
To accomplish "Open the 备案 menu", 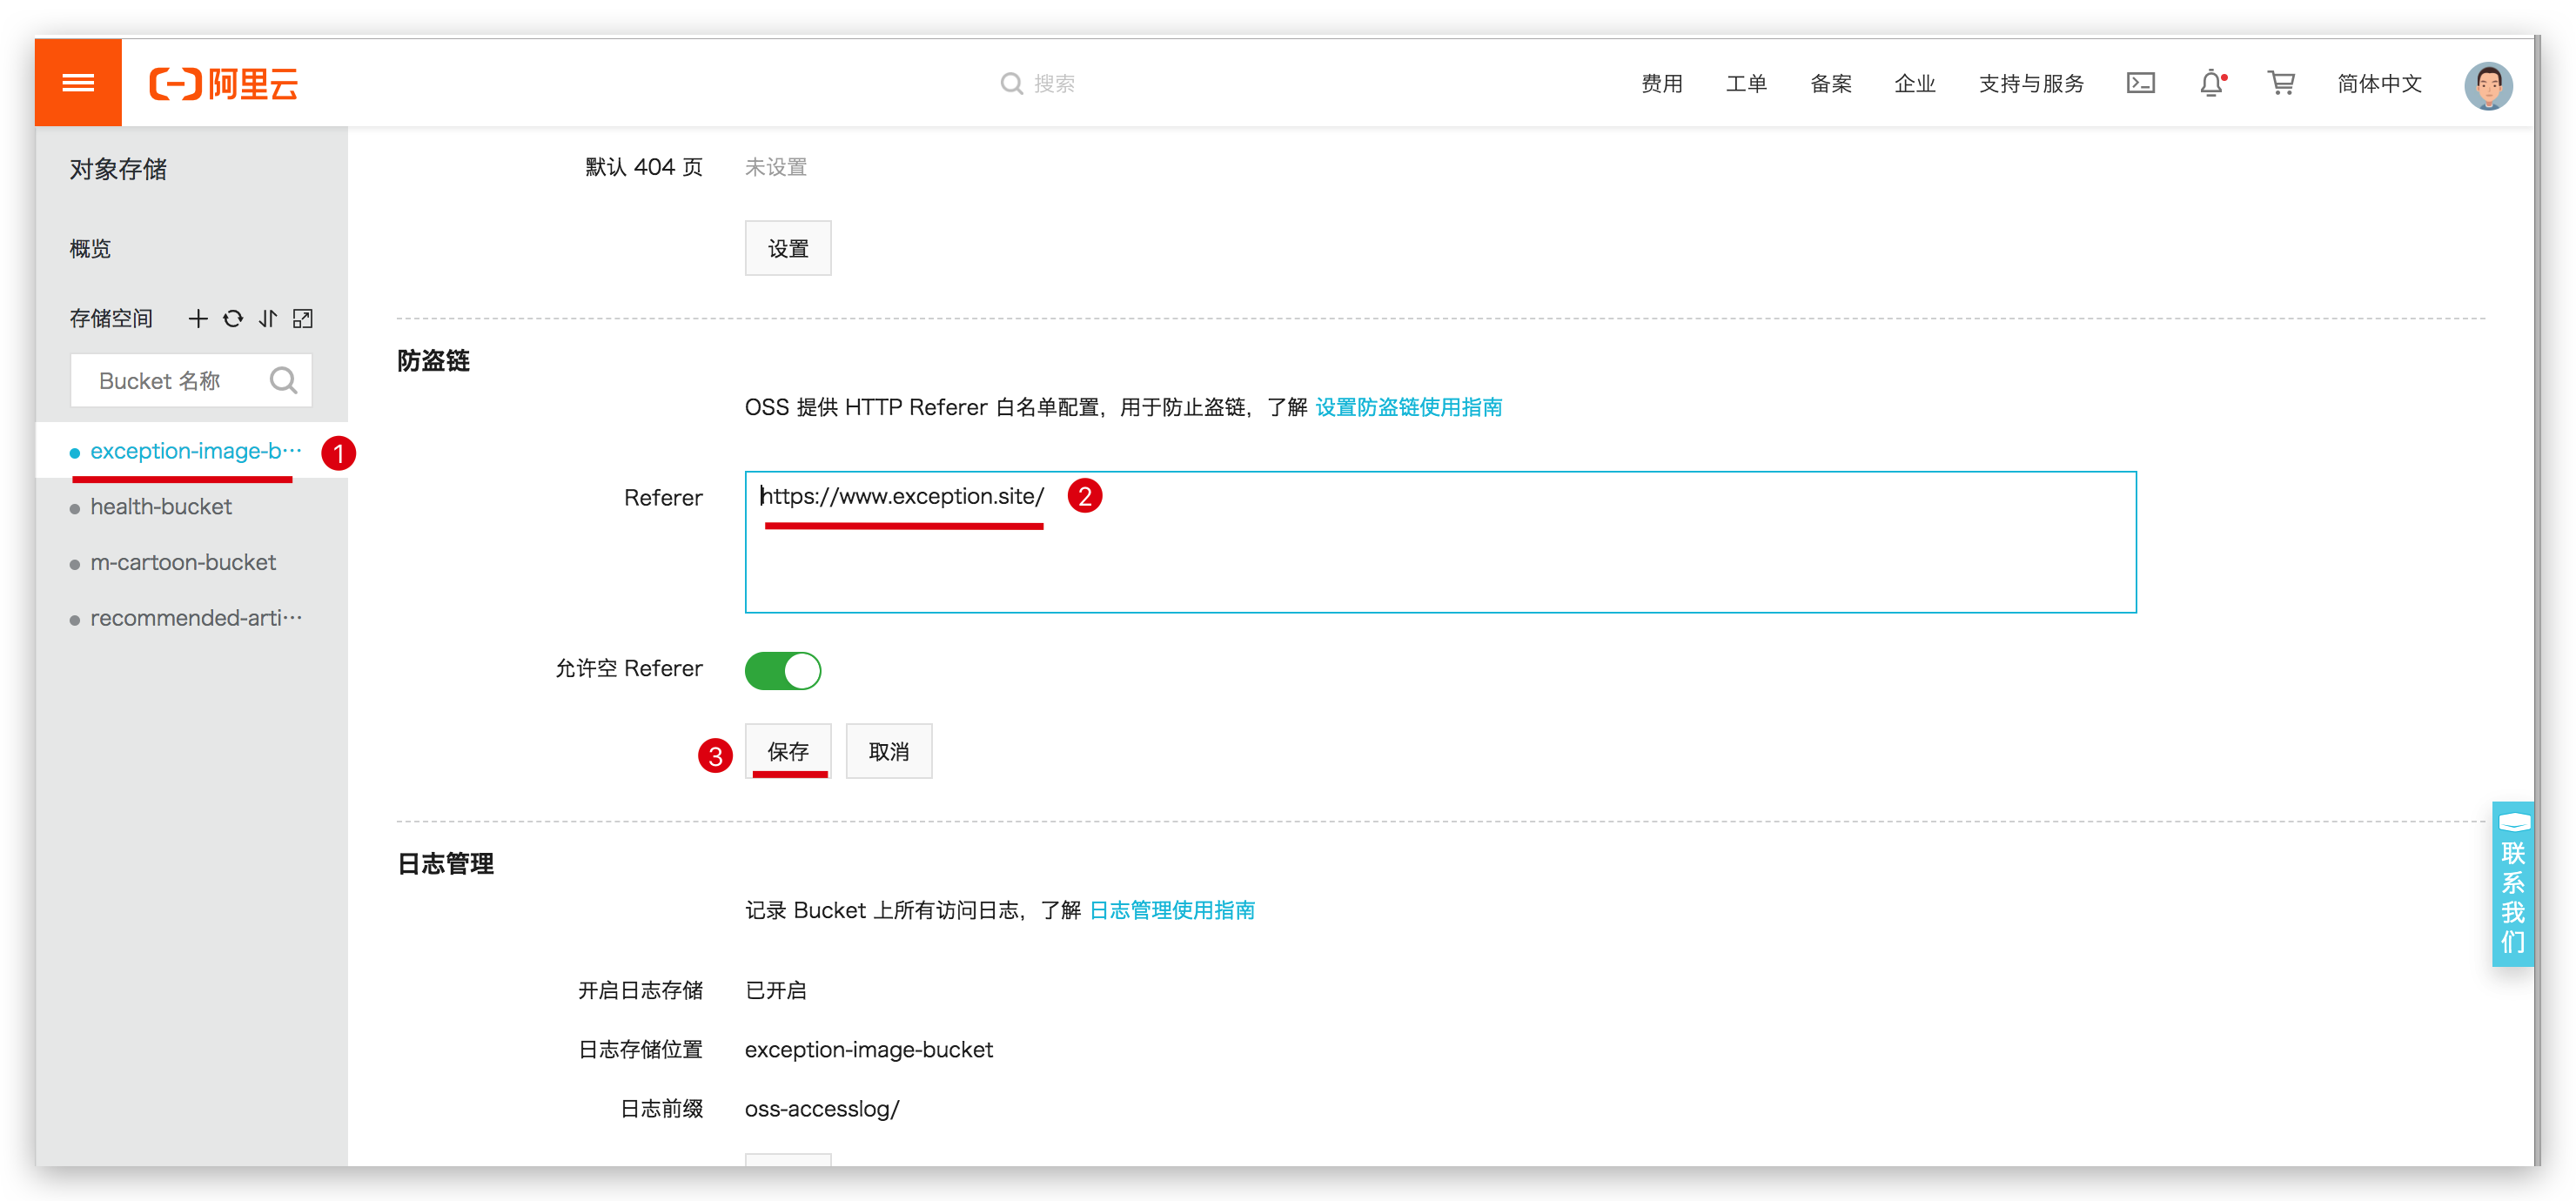I will click(1831, 84).
